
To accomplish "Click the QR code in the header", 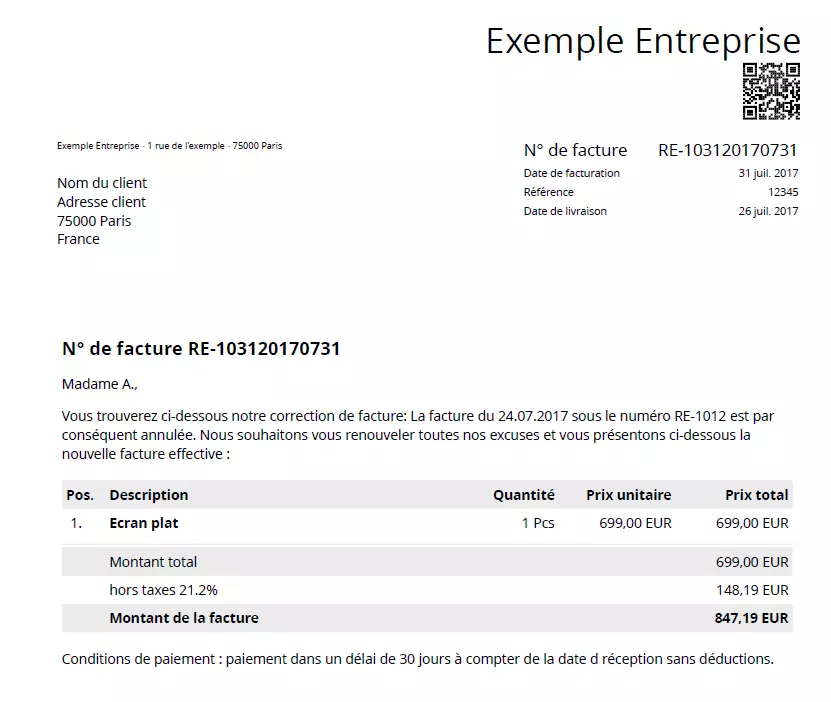I will [771, 91].
